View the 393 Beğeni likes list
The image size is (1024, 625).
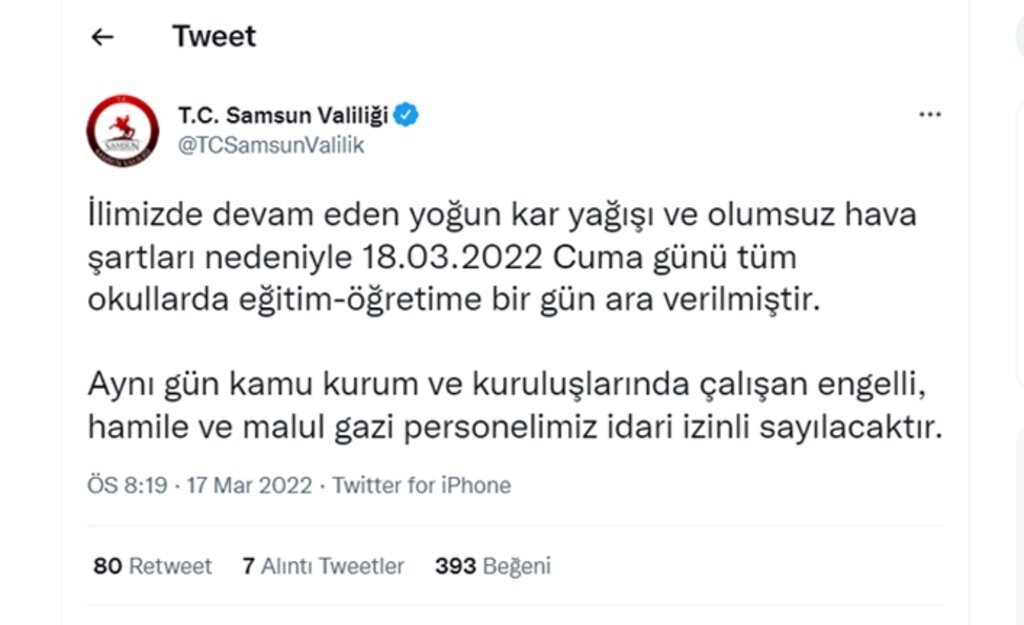tap(492, 566)
